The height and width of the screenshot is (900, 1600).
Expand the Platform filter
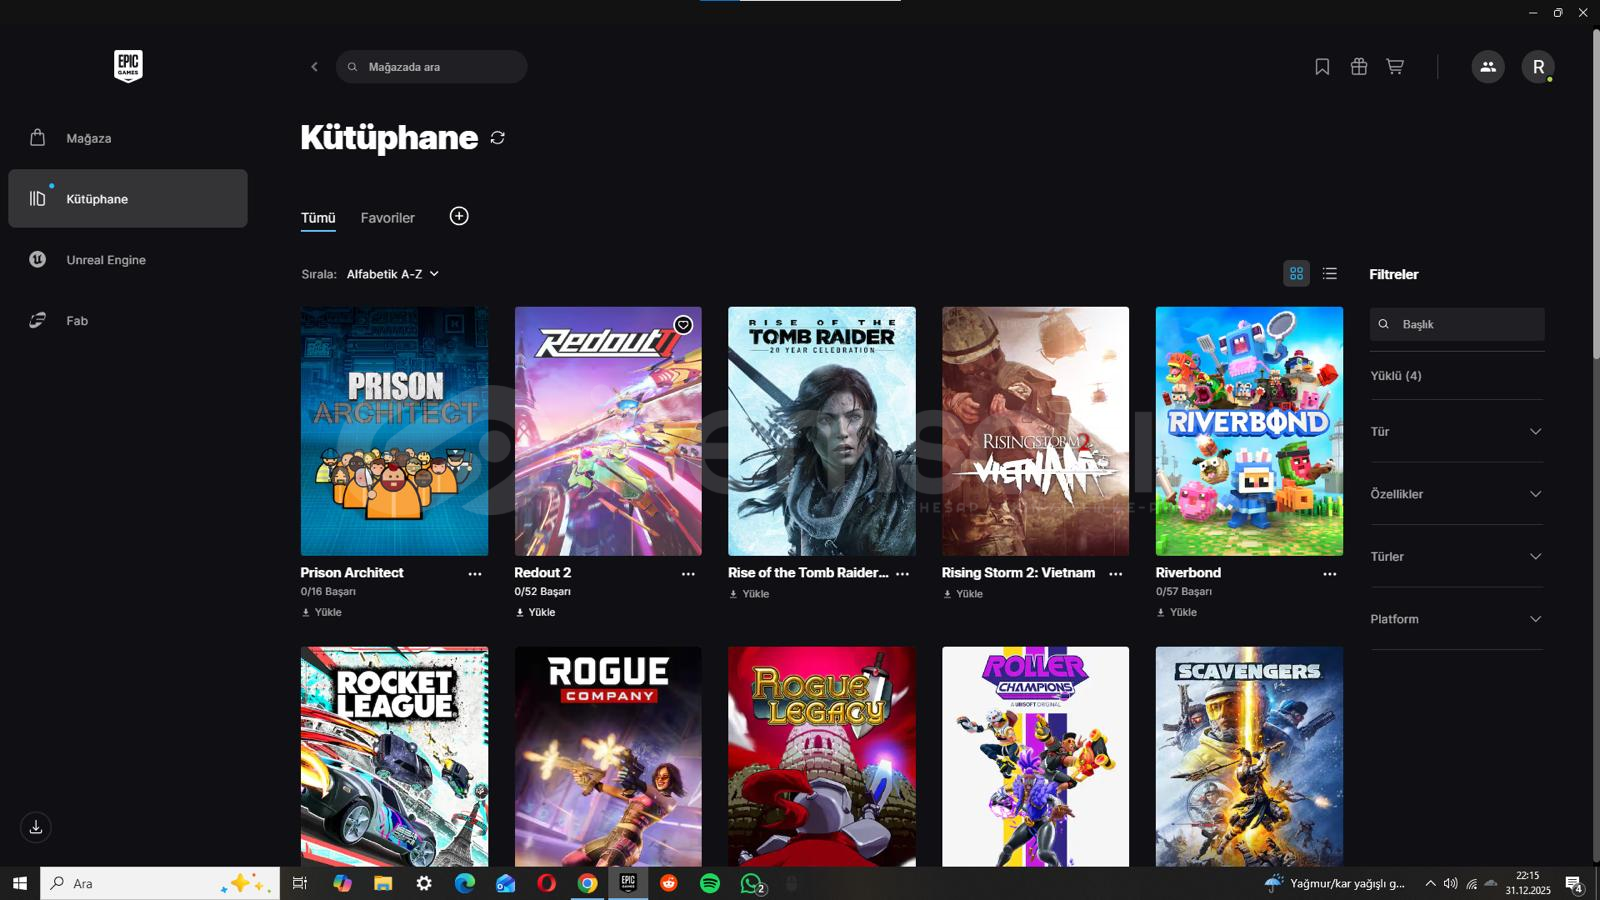coord(1457,619)
